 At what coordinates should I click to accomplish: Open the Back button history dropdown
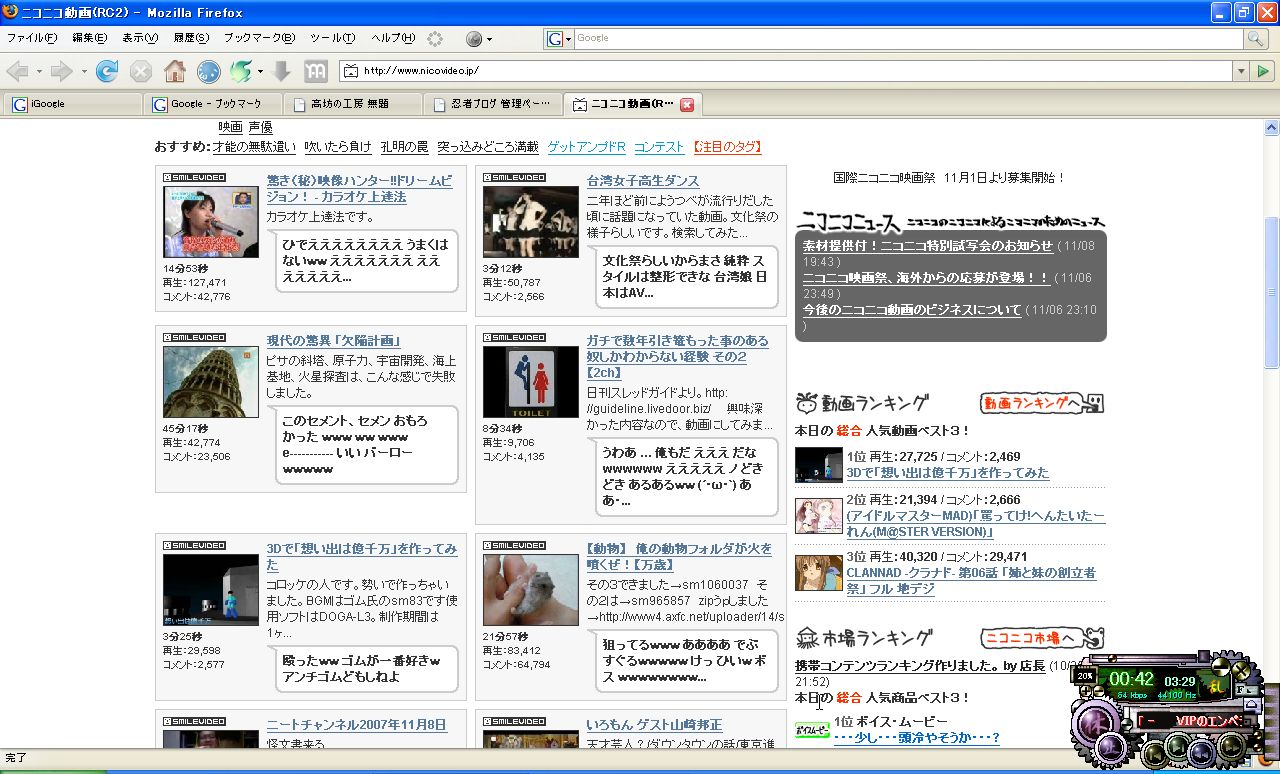pyautogui.click(x=39, y=71)
